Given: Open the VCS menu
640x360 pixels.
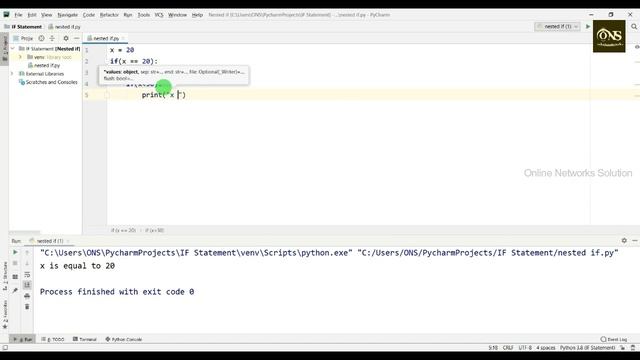Looking at the screenshot, I should coord(159,15).
